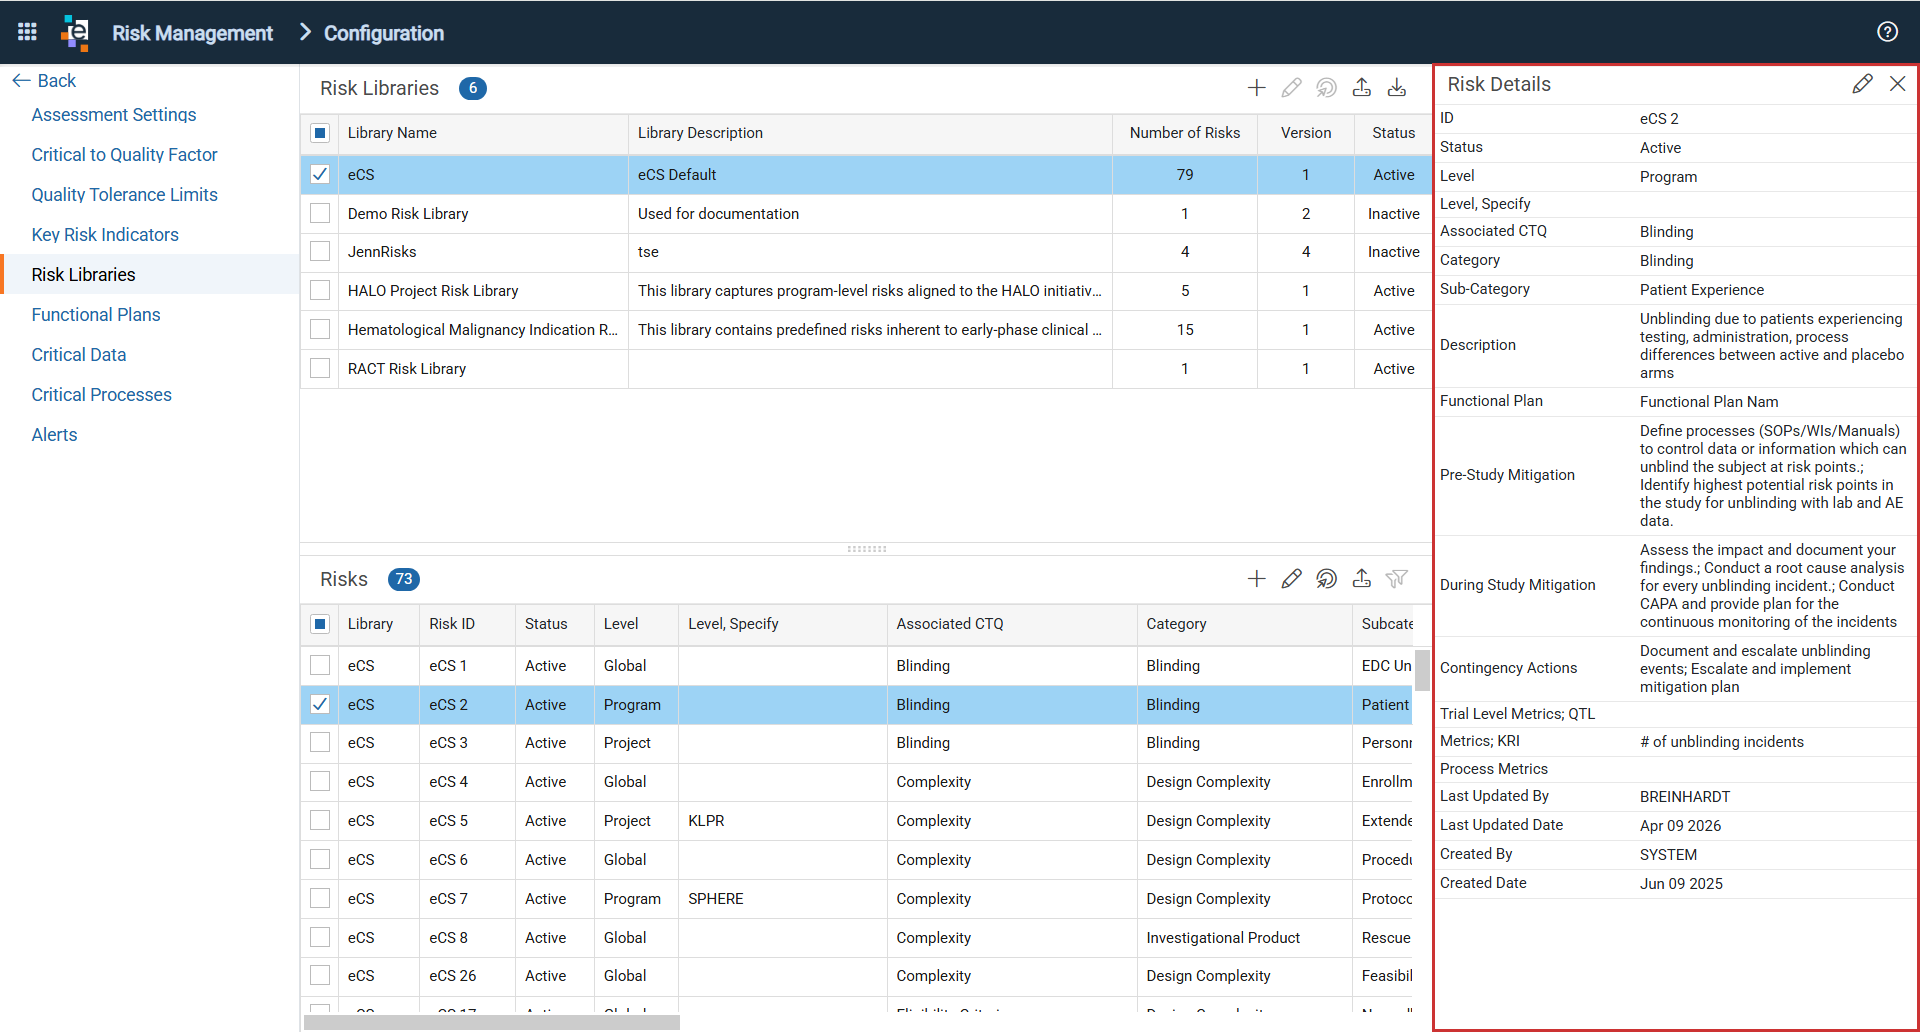
Task: Open the app launcher grid icon
Action: (x=27, y=32)
